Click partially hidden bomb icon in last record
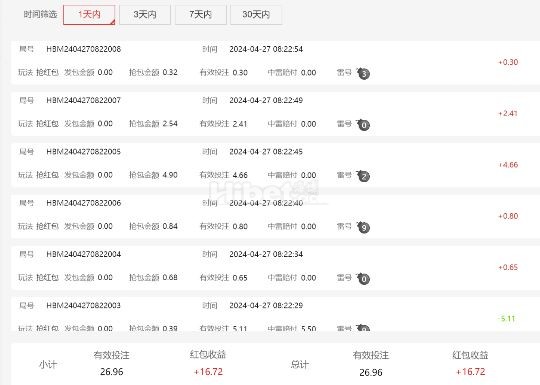Screen dimensions: 540x385 pos(363,328)
